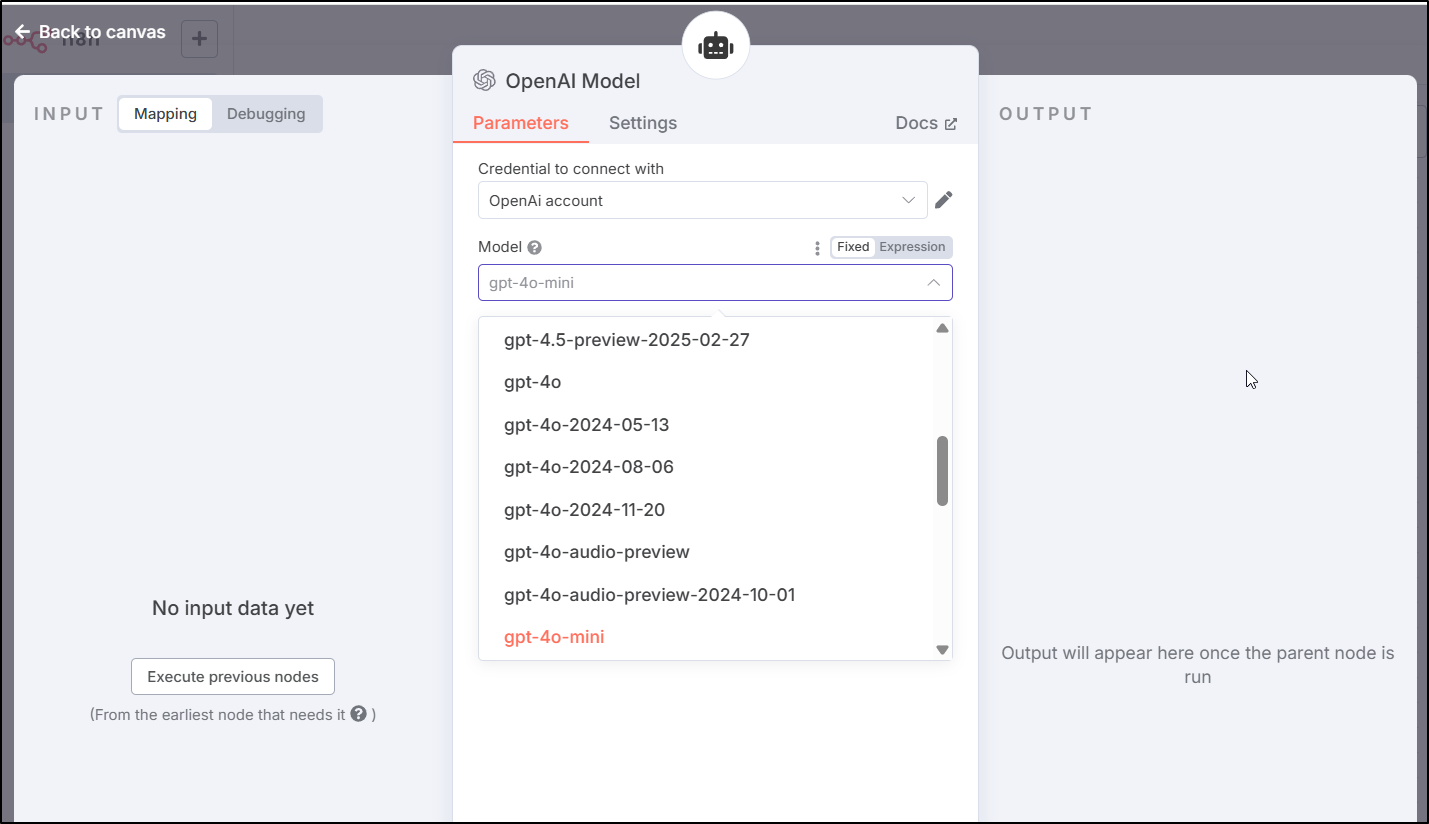Image resolution: width=1429 pixels, height=824 pixels.
Task: Click the Execute previous nodes button
Action: [233, 677]
